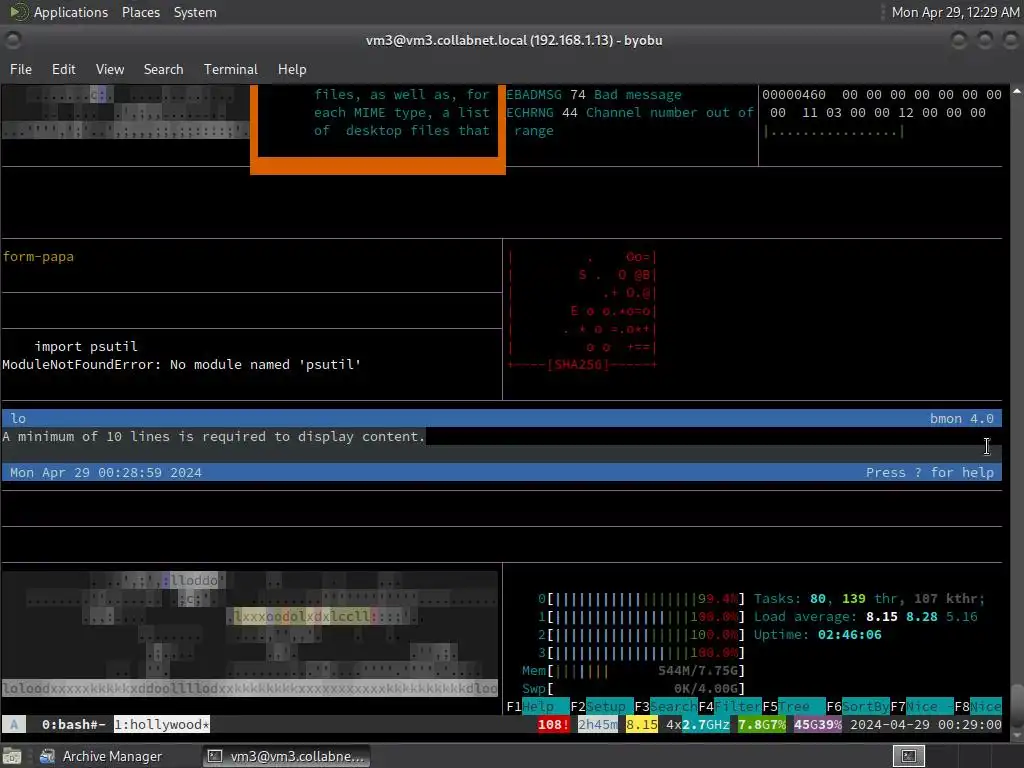Open the Help menu
This screenshot has width=1024, height=768.
click(292, 69)
